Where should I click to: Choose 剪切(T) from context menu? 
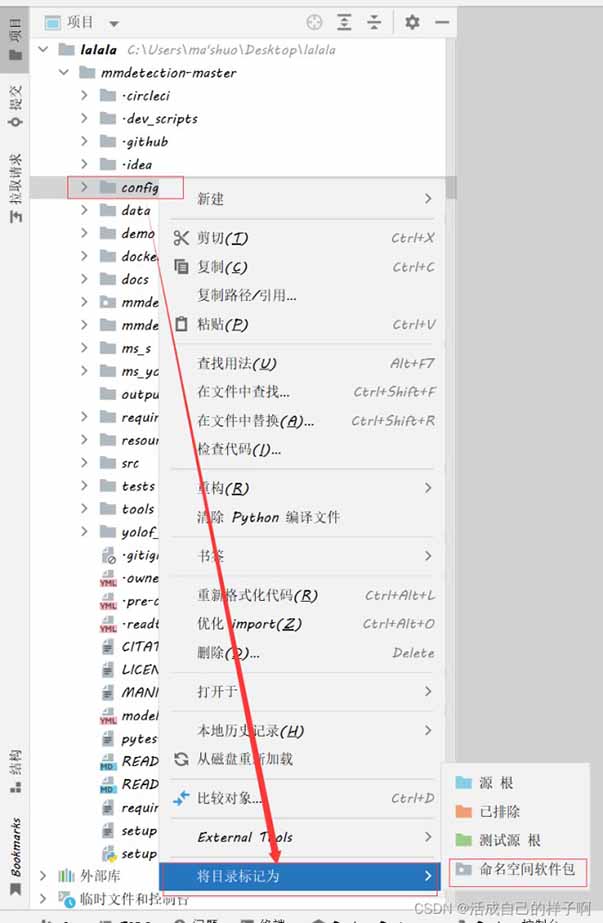coord(303,238)
